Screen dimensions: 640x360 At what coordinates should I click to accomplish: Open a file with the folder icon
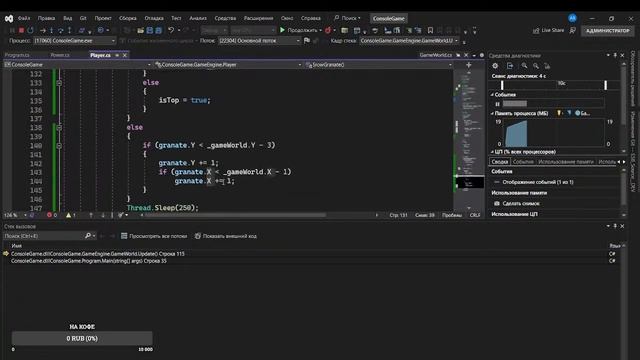click(140, 30)
